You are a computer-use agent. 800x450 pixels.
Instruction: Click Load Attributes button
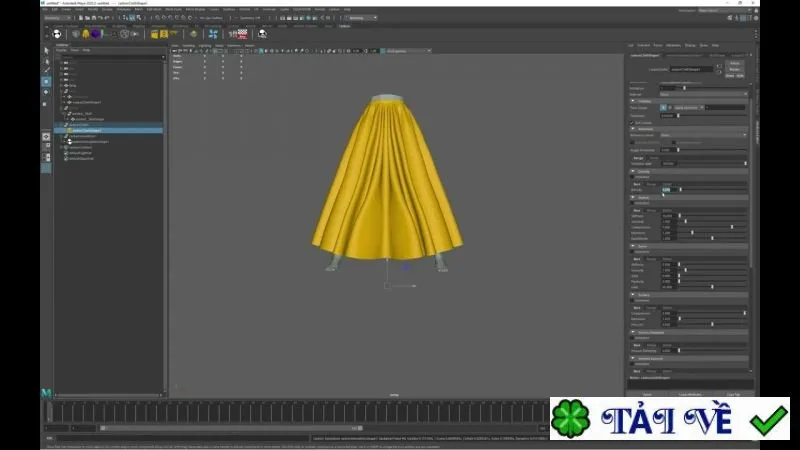pyautogui.click(x=690, y=394)
